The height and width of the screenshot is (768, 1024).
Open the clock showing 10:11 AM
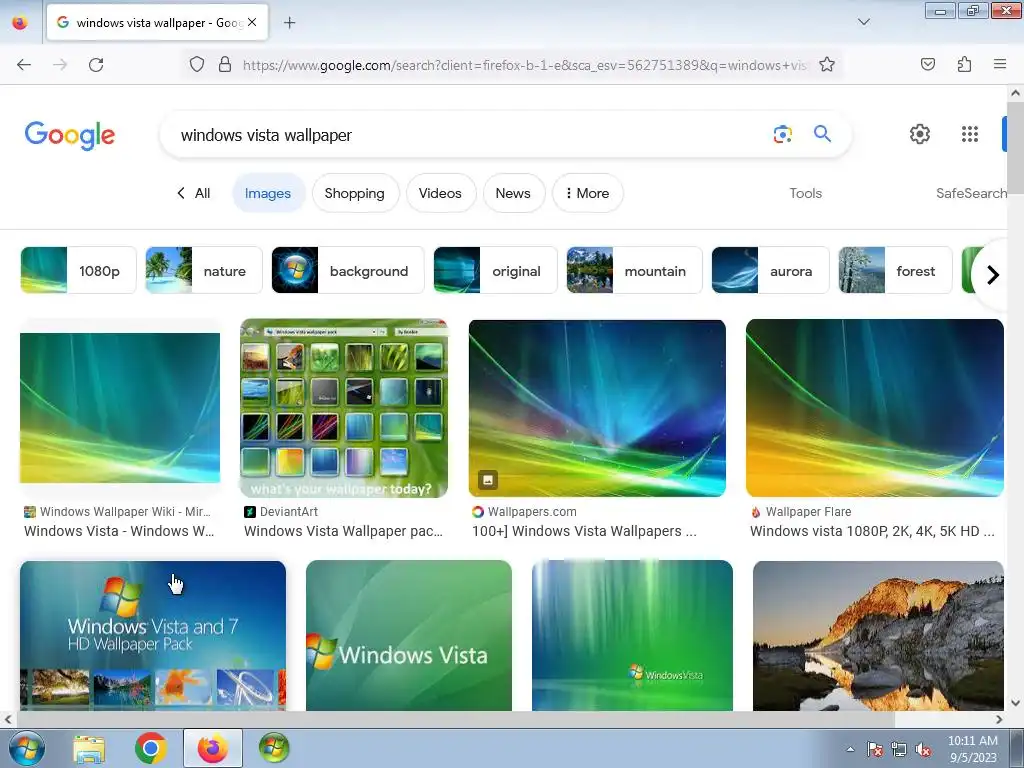[x=972, y=748]
